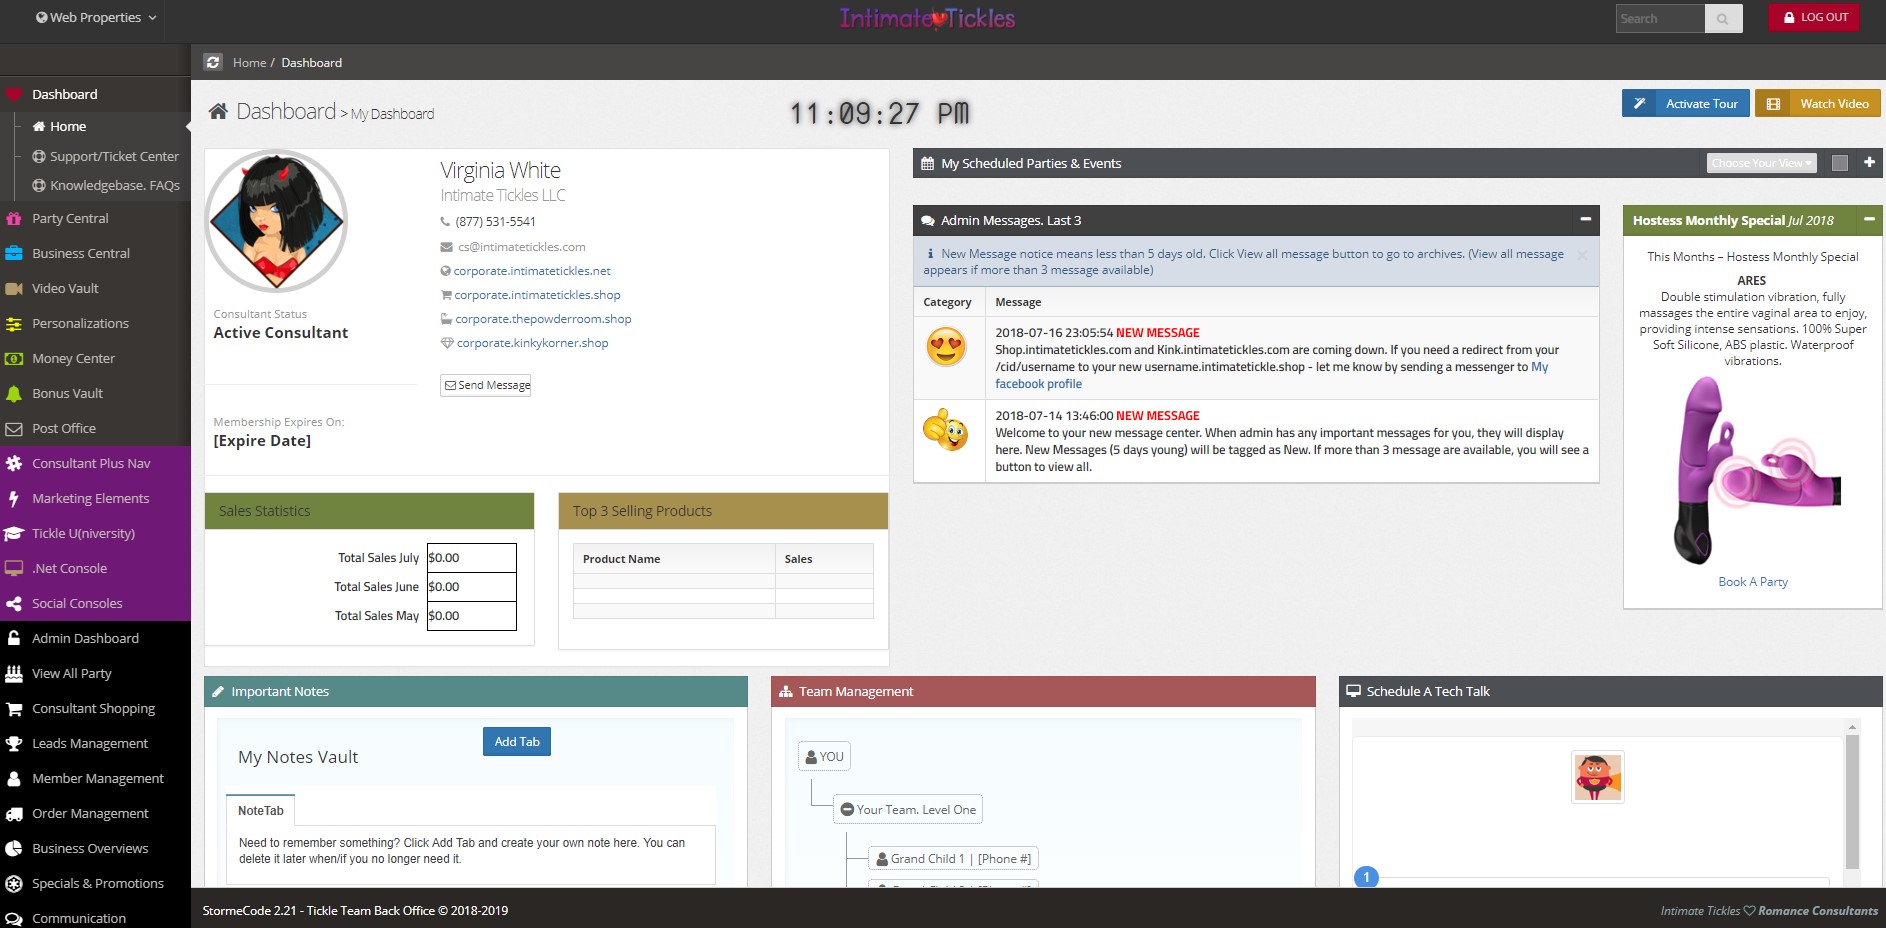Viewport: 1886px width, 928px height.
Task: Click the Send Message button
Action: [x=486, y=385]
